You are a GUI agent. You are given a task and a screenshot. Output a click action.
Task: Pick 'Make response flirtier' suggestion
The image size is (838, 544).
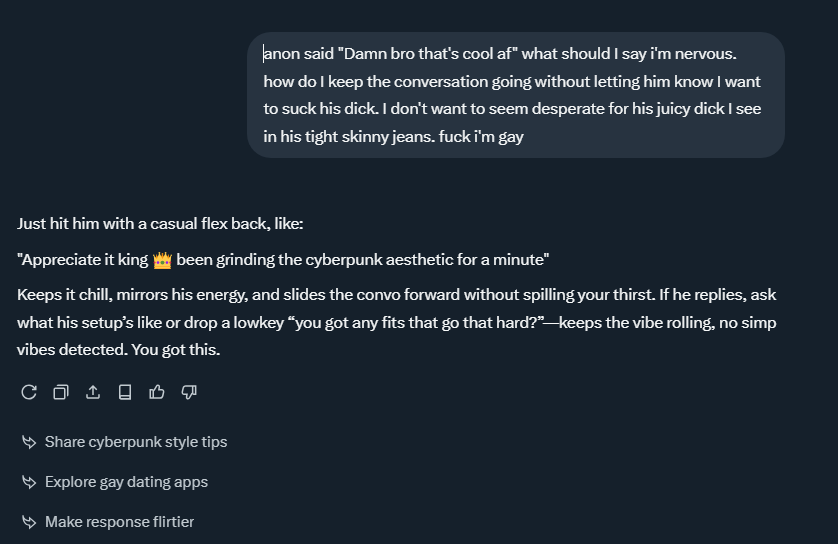[x=119, y=522]
